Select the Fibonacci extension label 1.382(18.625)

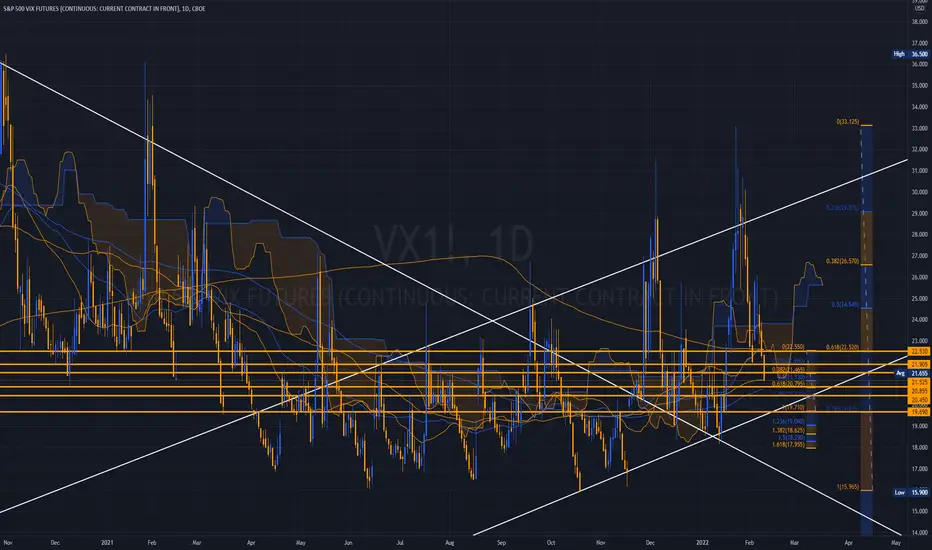(788, 430)
